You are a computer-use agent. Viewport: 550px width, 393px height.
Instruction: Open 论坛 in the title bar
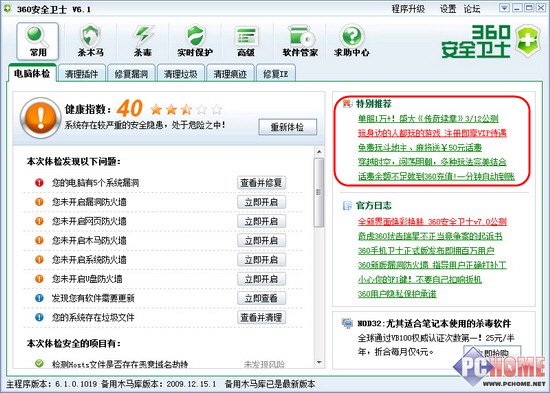472,9
